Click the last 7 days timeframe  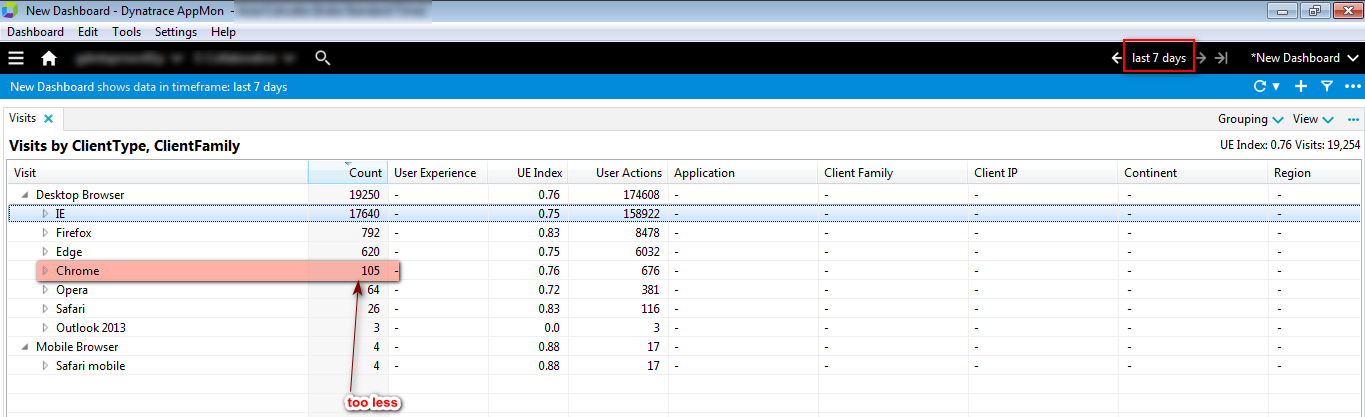coord(1159,58)
